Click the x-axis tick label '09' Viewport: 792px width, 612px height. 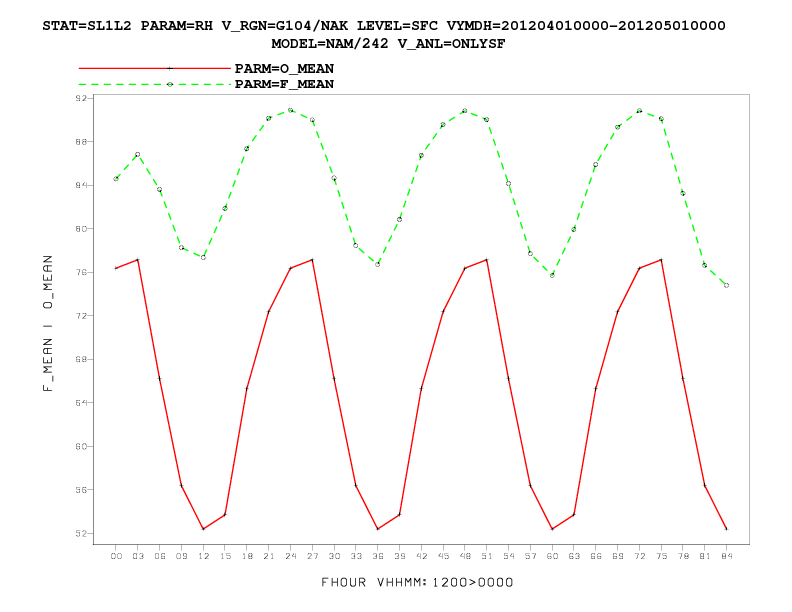pos(181,556)
